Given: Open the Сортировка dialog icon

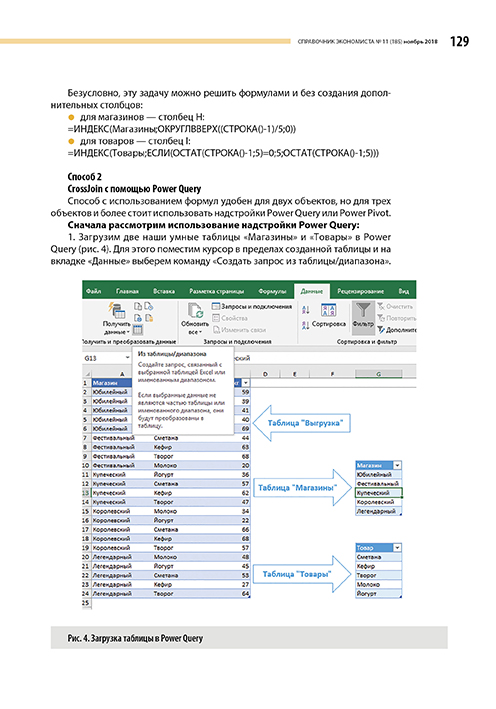Looking at the screenshot, I should (x=329, y=310).
